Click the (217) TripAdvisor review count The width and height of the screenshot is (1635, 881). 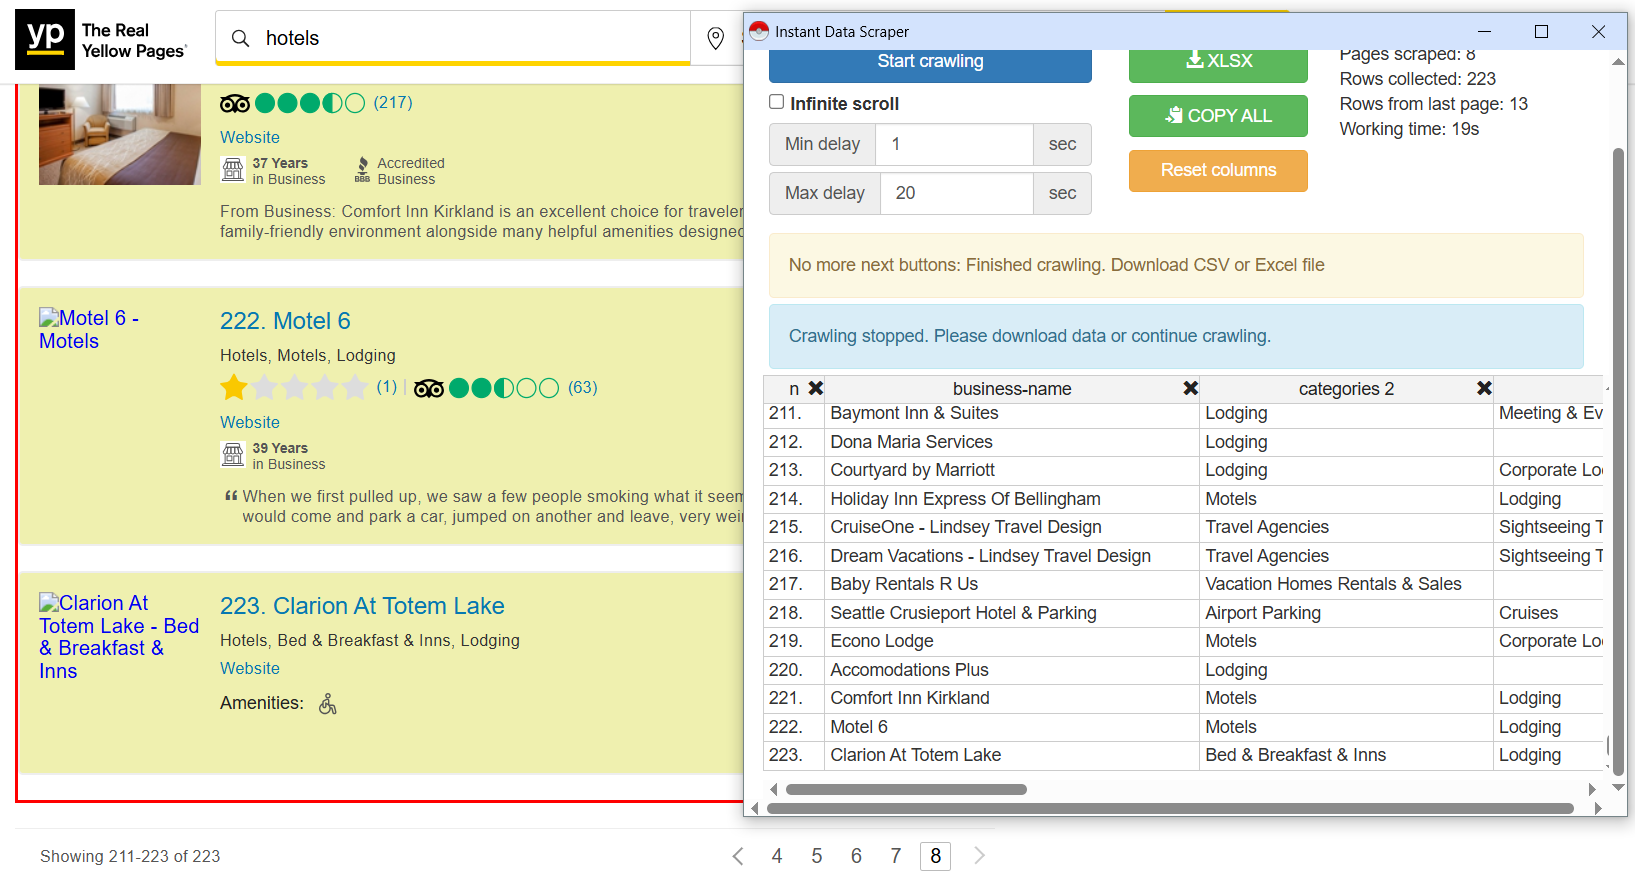pos(393,102)
